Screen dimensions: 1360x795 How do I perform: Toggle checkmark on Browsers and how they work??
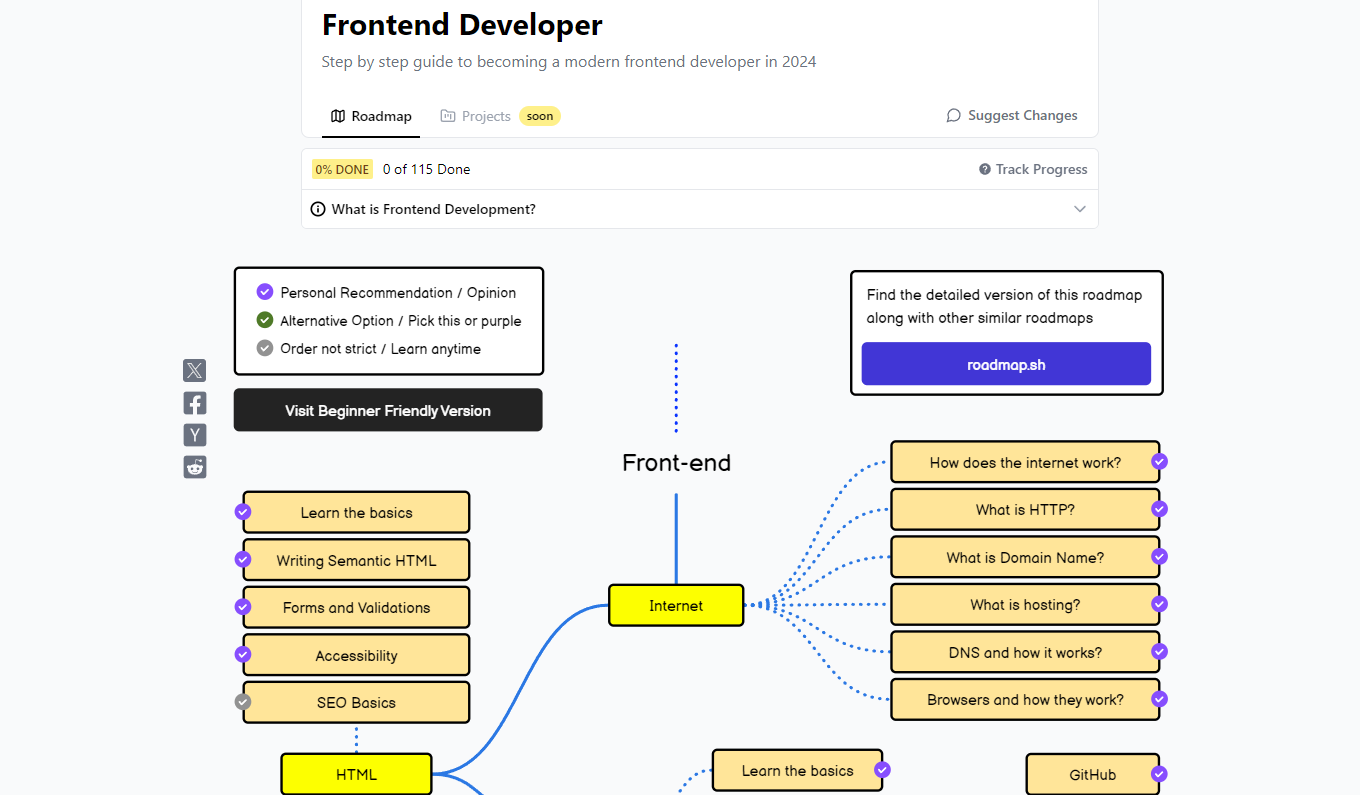coord(1160,699)
